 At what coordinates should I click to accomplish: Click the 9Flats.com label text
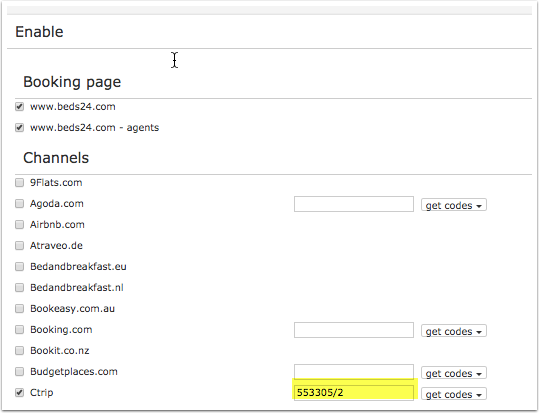56,183
